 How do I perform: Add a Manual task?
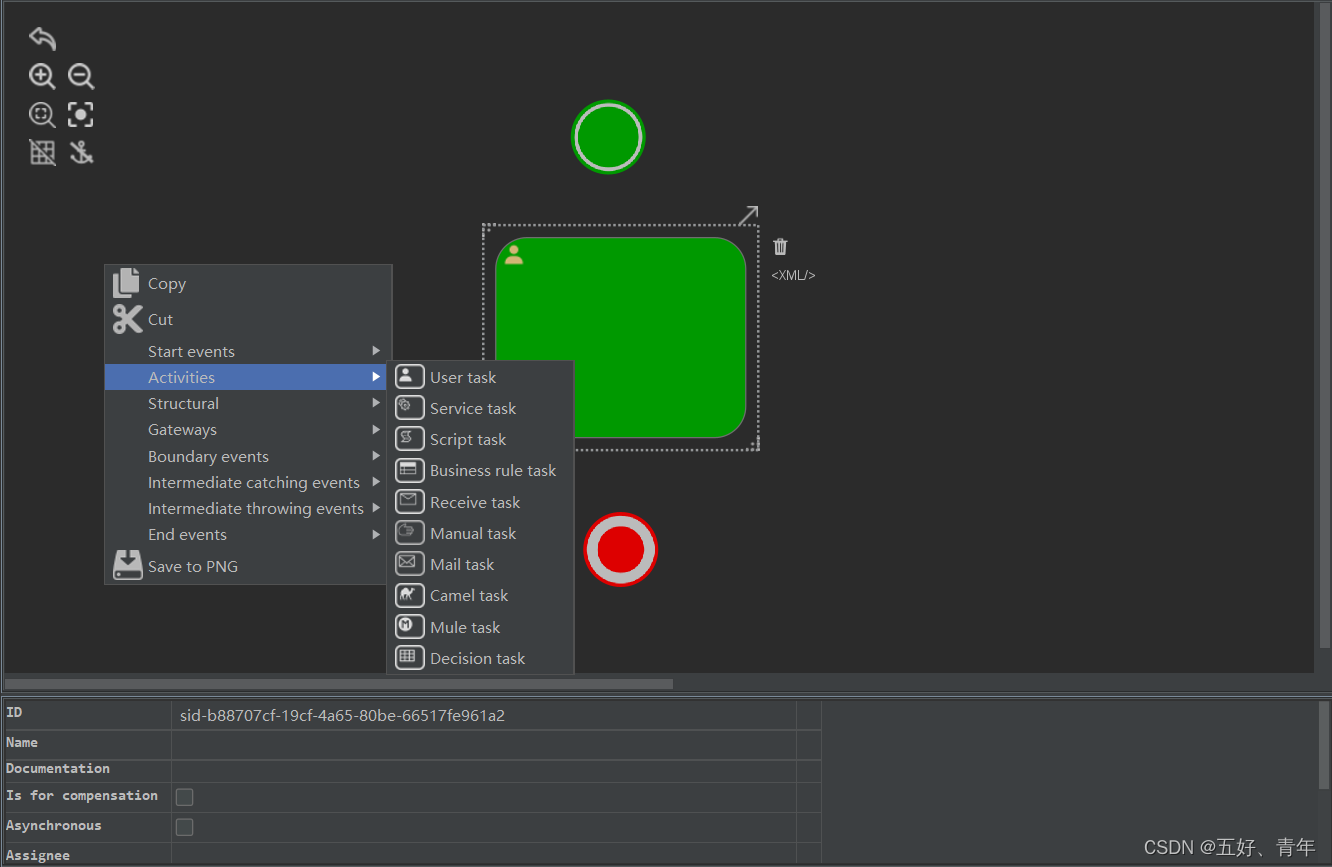coord(480,533)
